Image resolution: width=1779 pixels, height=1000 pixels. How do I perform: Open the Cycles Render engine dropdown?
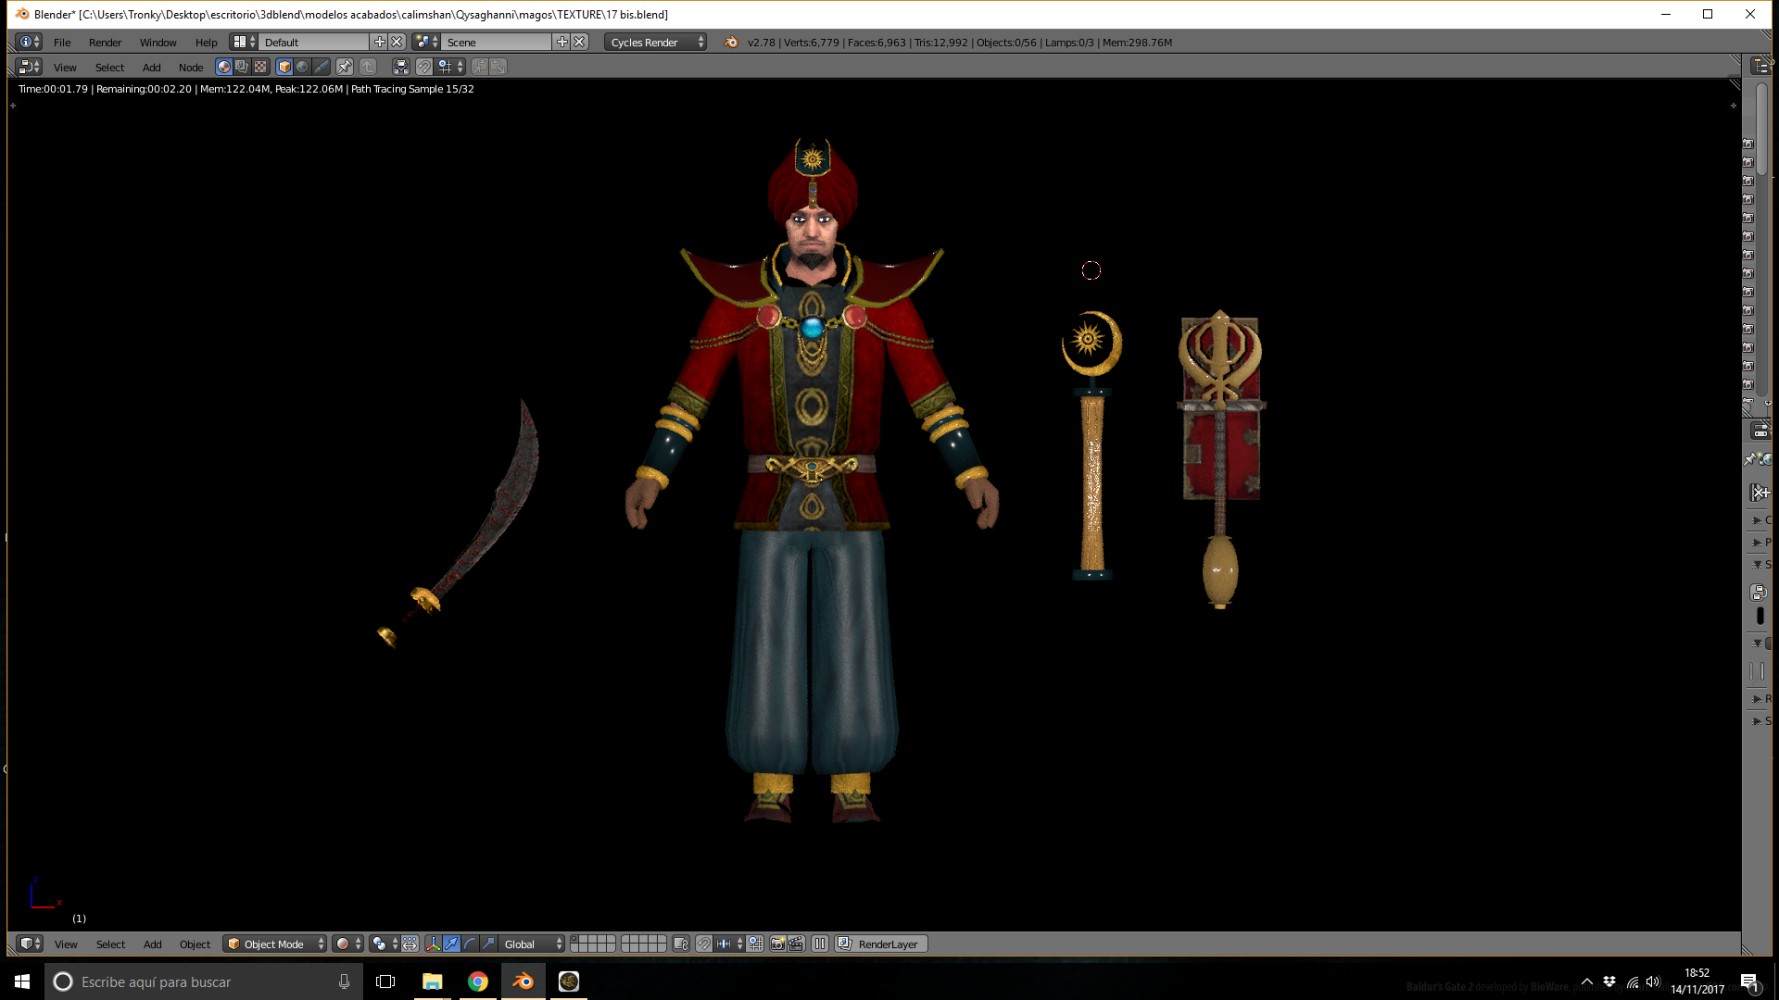pos(656,42)
